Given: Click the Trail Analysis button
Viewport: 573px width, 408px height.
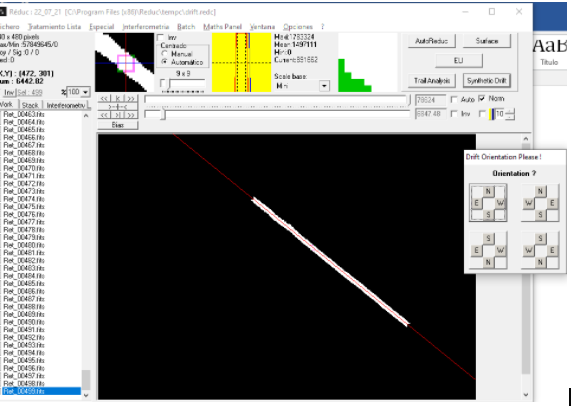Looking at the screenshot, I should coord(432,80).
